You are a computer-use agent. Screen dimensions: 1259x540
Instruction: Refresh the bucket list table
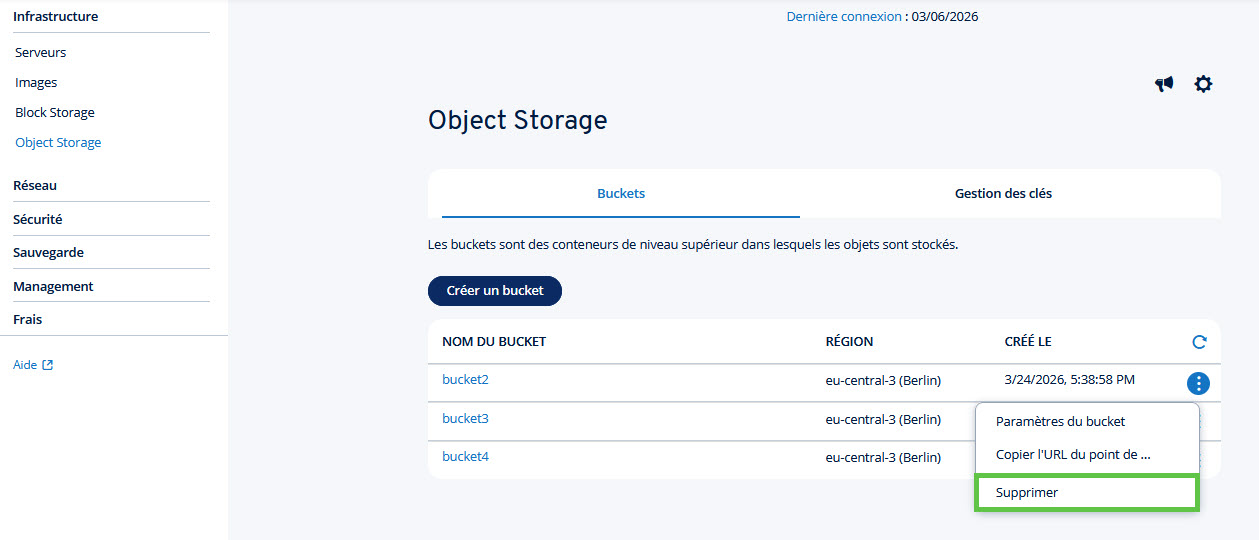[1199, 342]
